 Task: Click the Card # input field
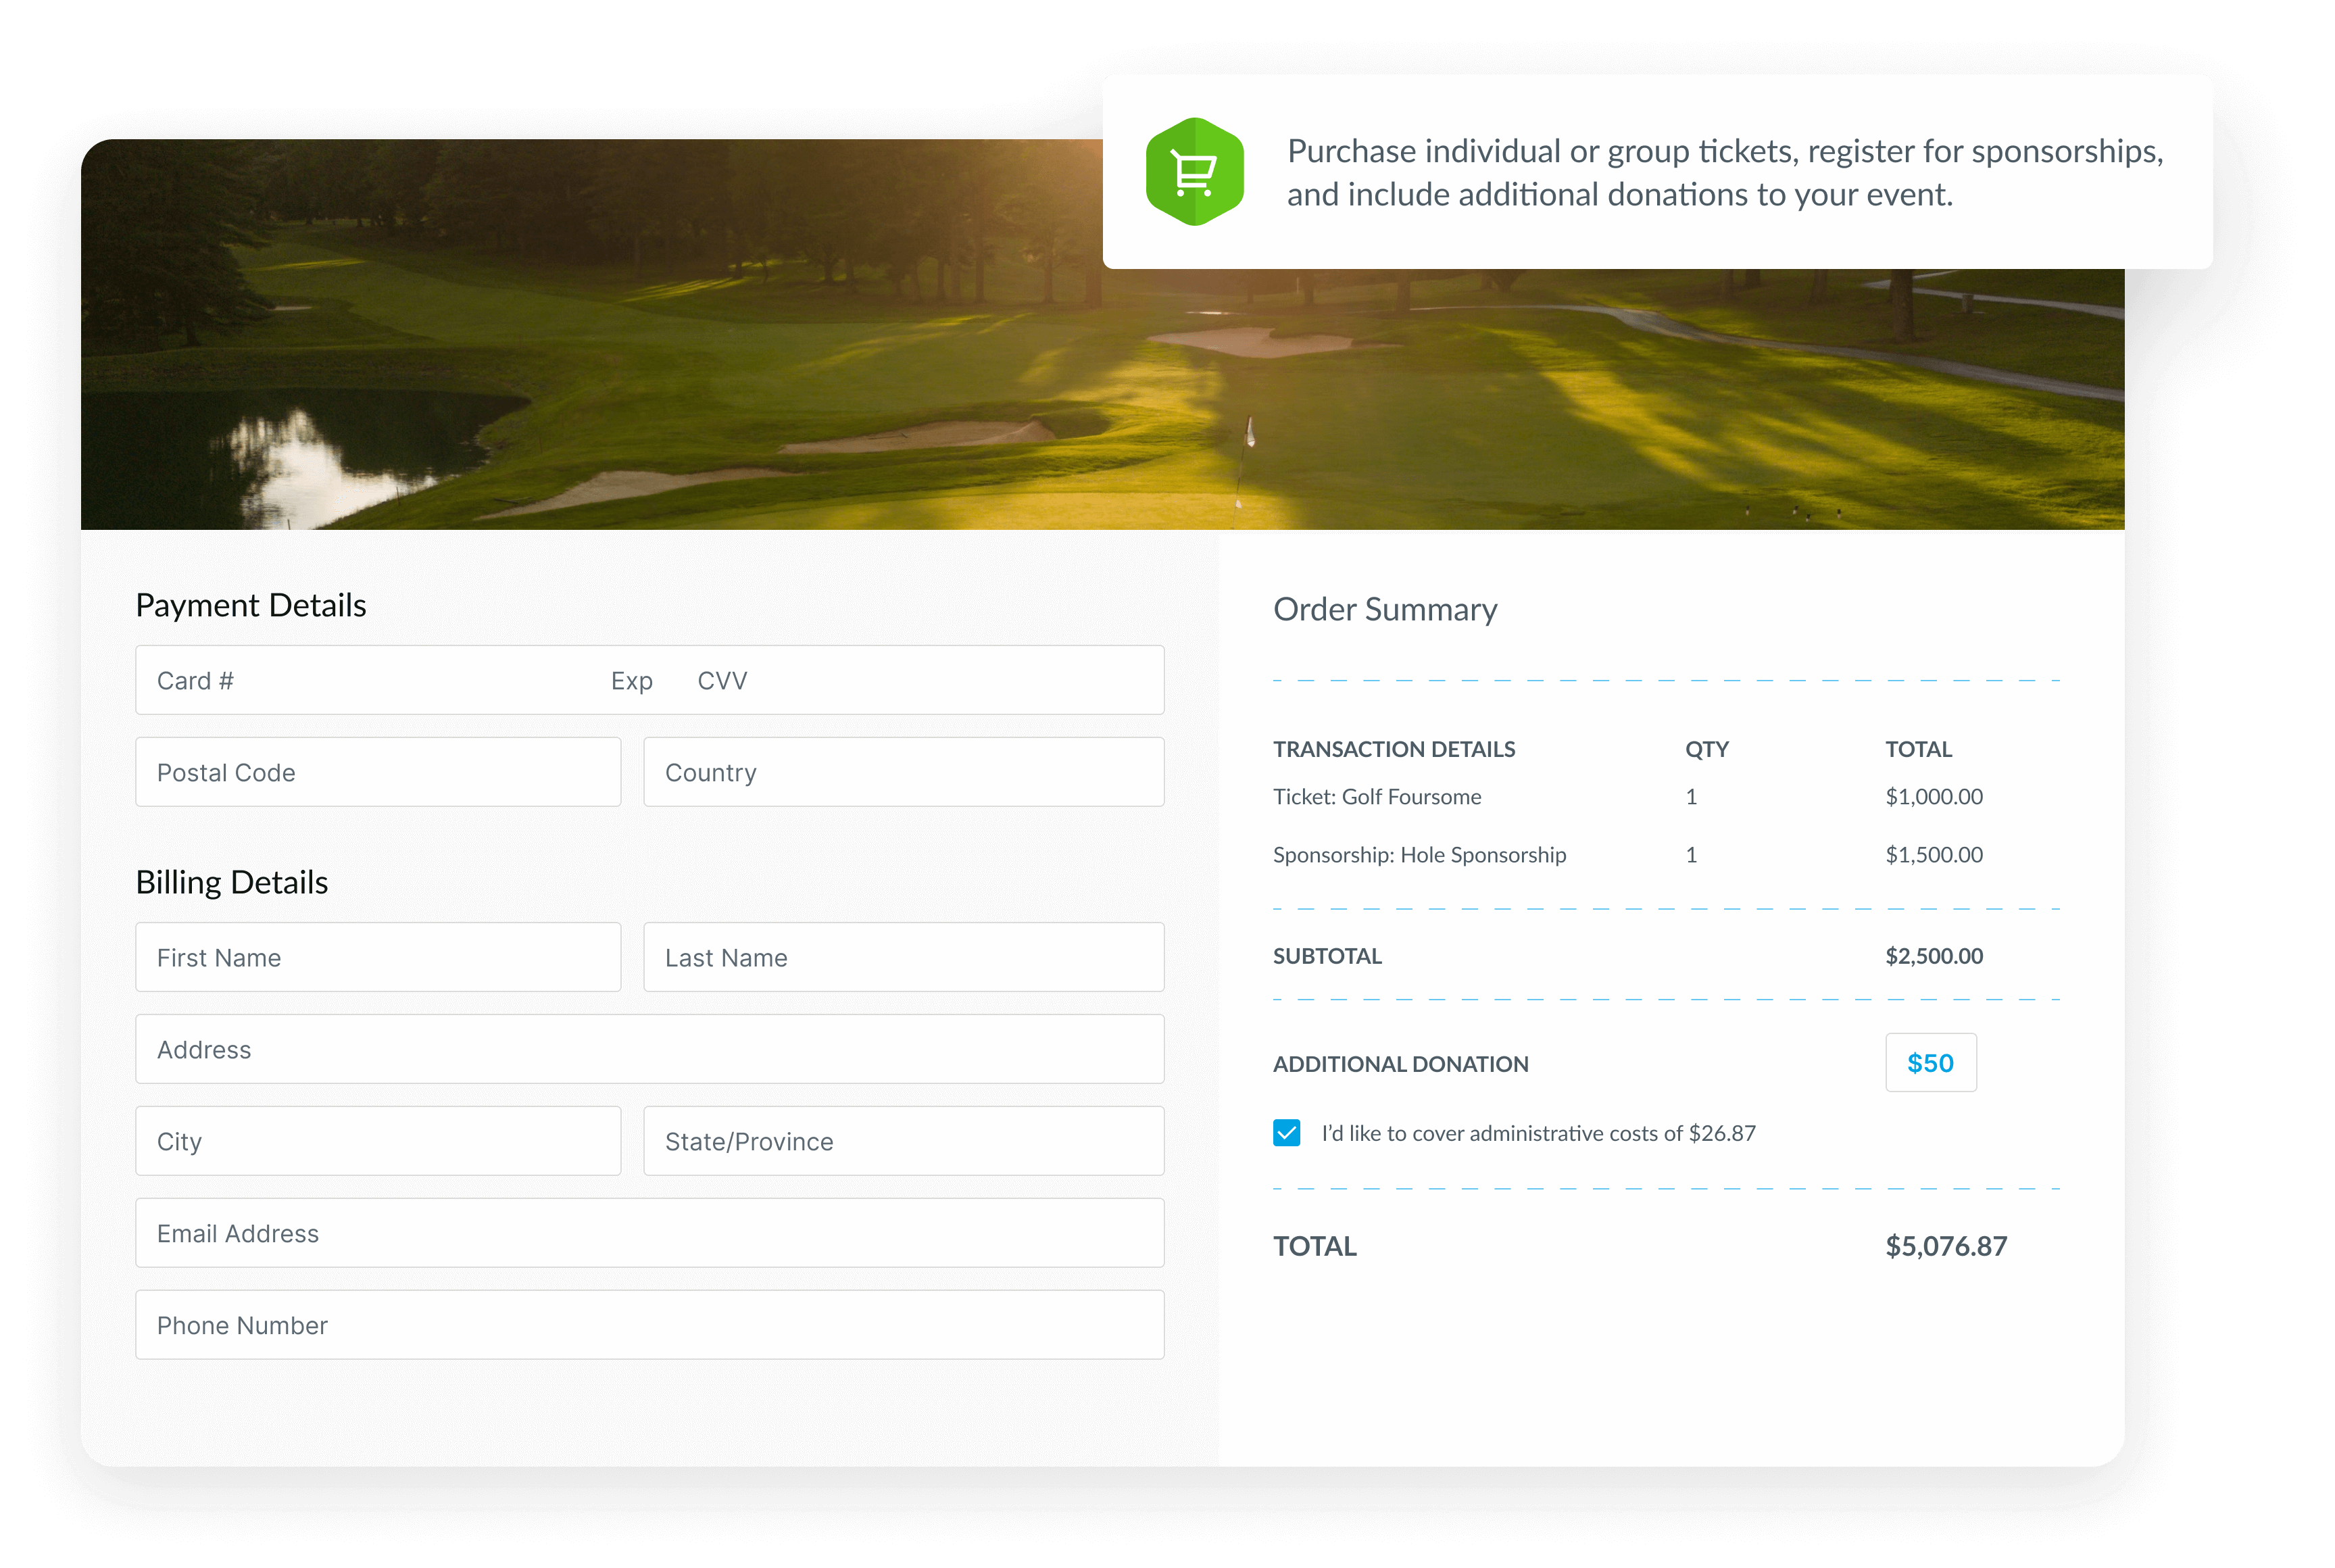click(370, 681)
